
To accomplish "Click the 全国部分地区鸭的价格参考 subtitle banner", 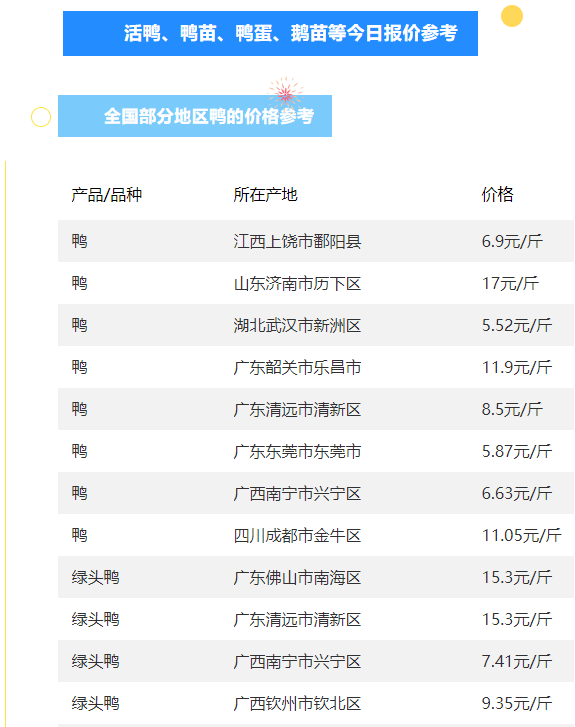I will pos(195,116).
